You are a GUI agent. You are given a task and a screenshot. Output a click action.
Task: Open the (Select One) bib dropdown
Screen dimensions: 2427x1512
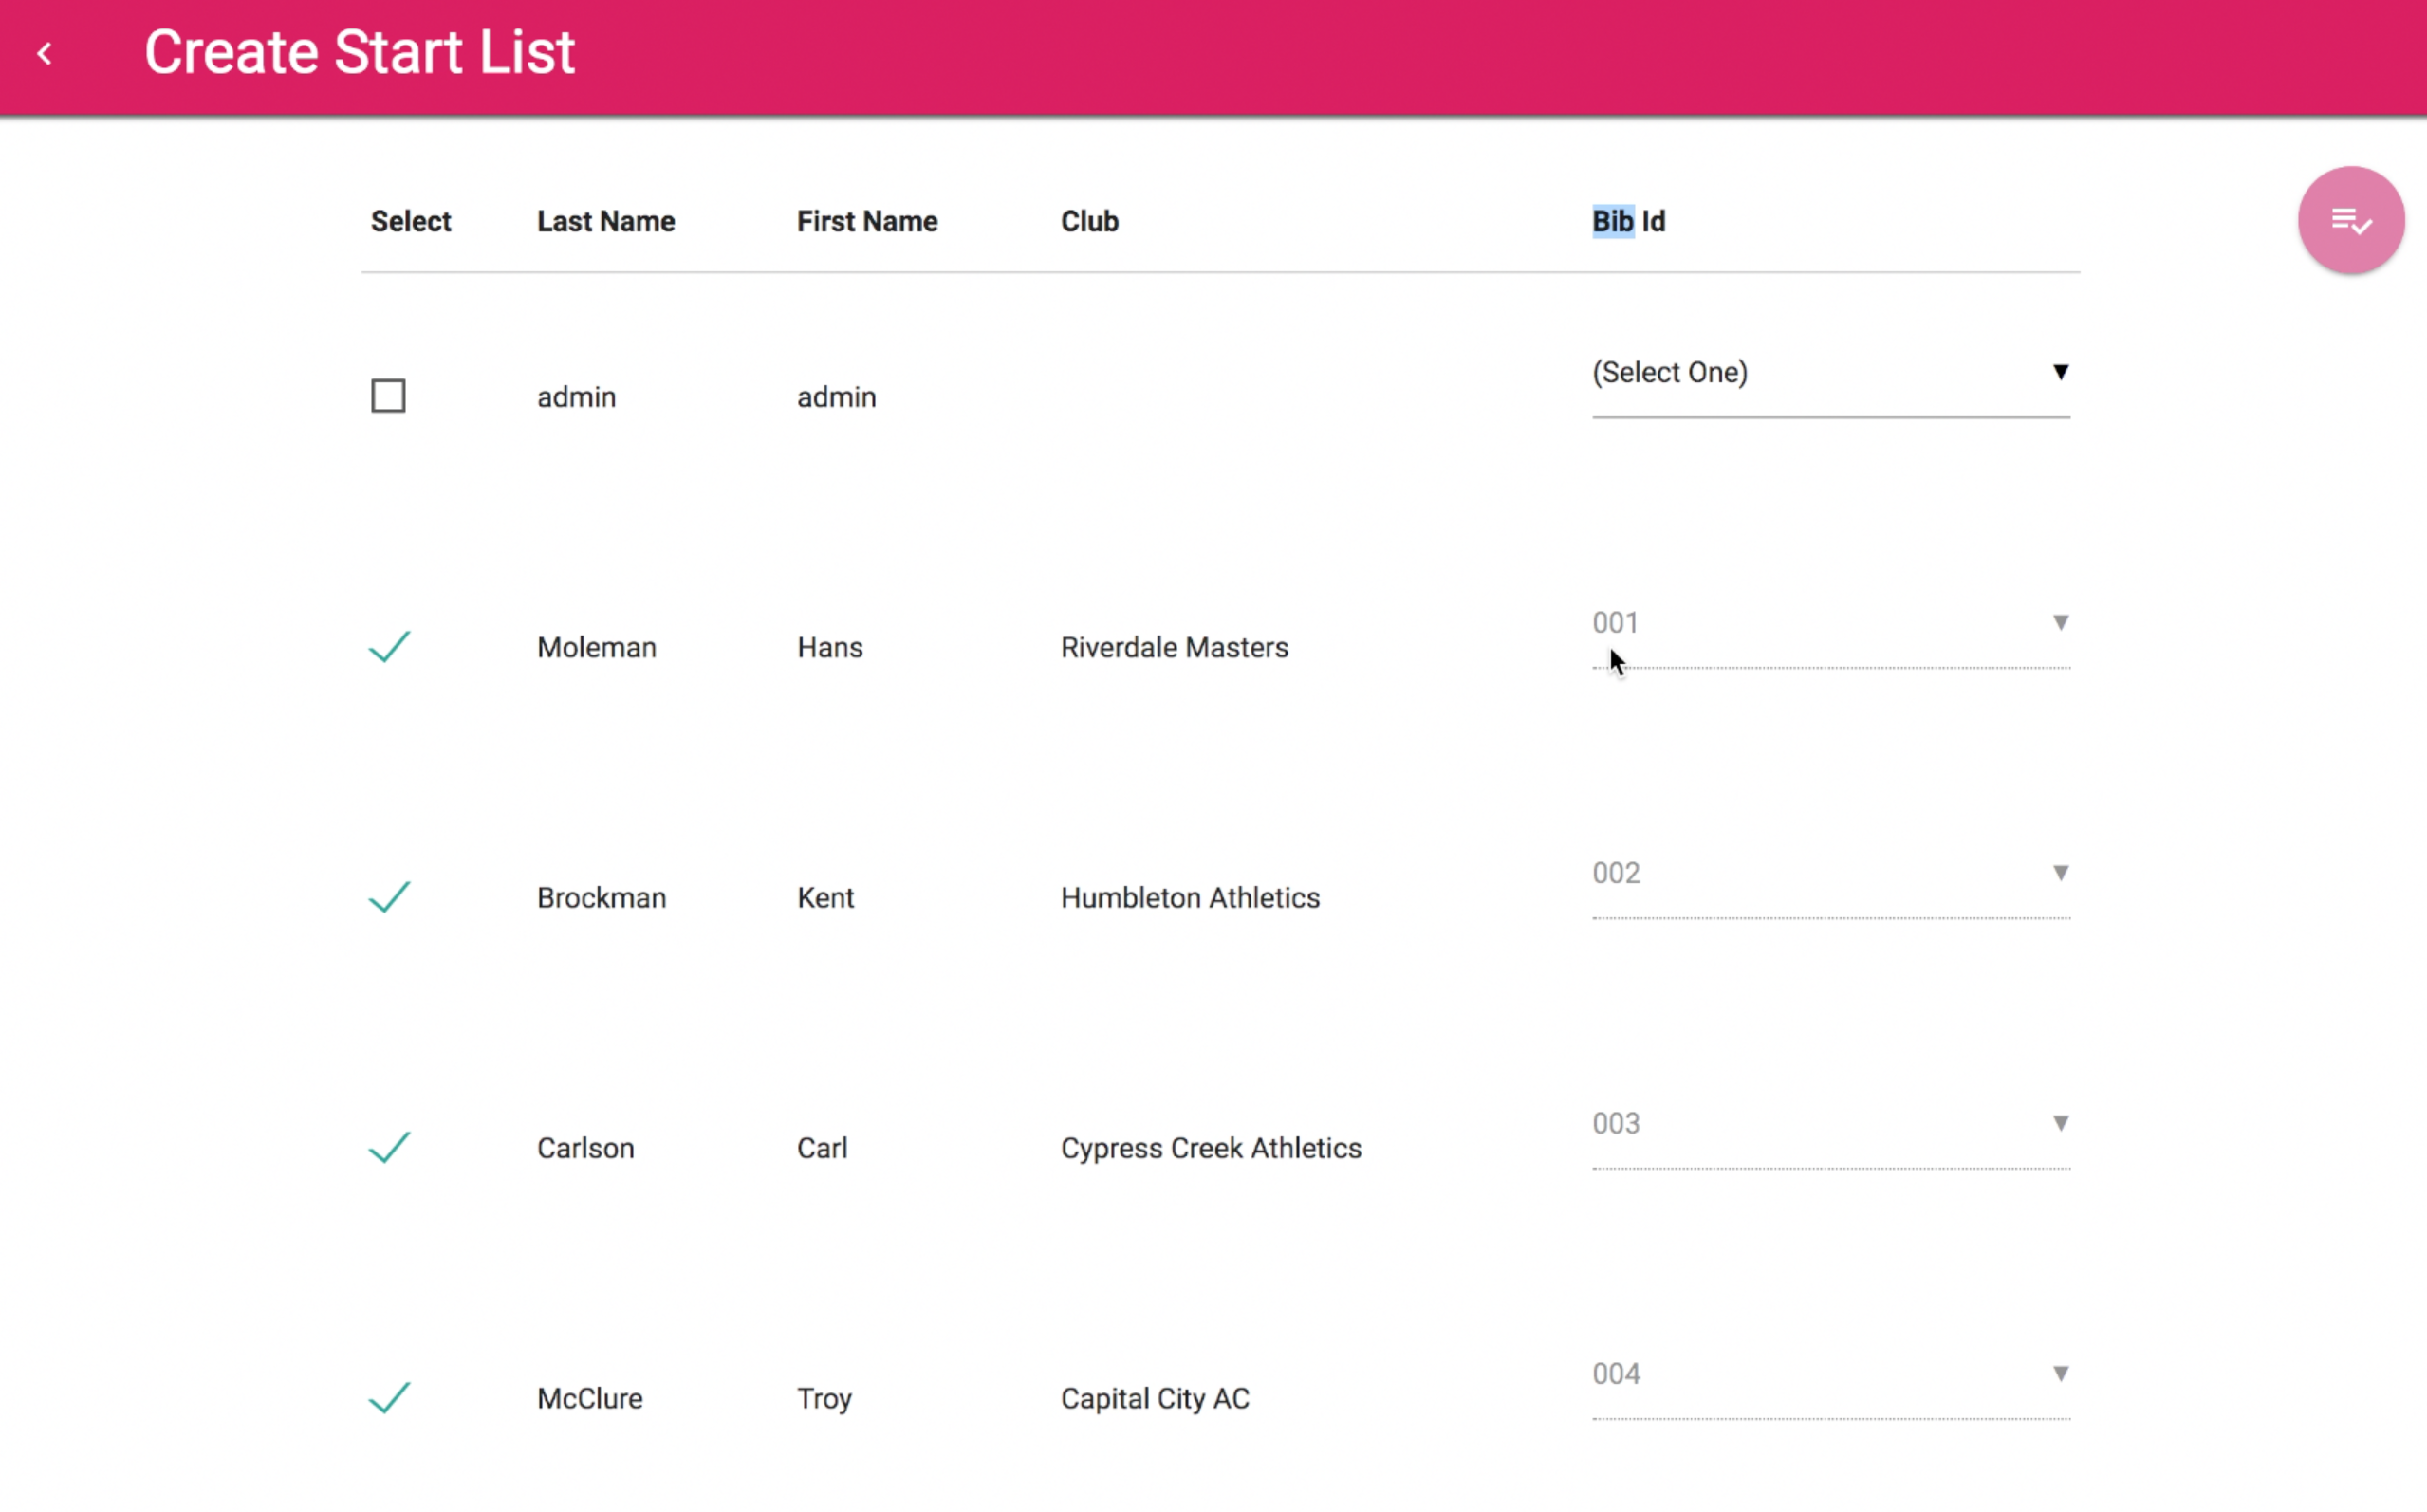click(1830, 373)
